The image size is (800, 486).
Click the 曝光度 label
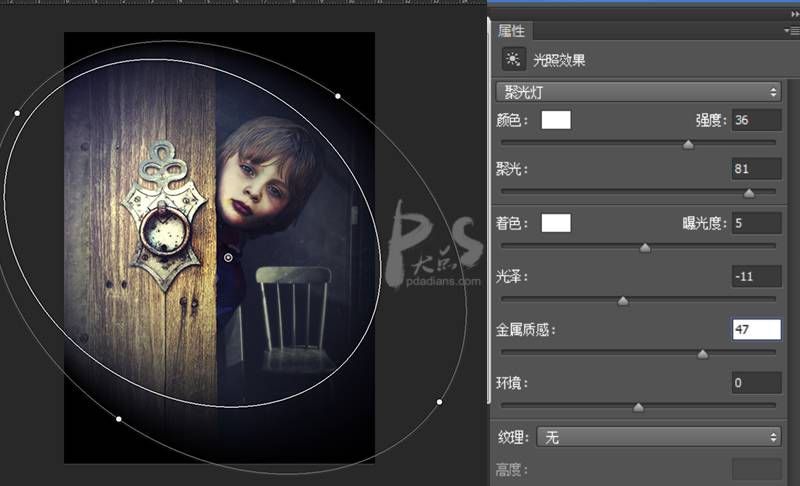tap(705, 223)
